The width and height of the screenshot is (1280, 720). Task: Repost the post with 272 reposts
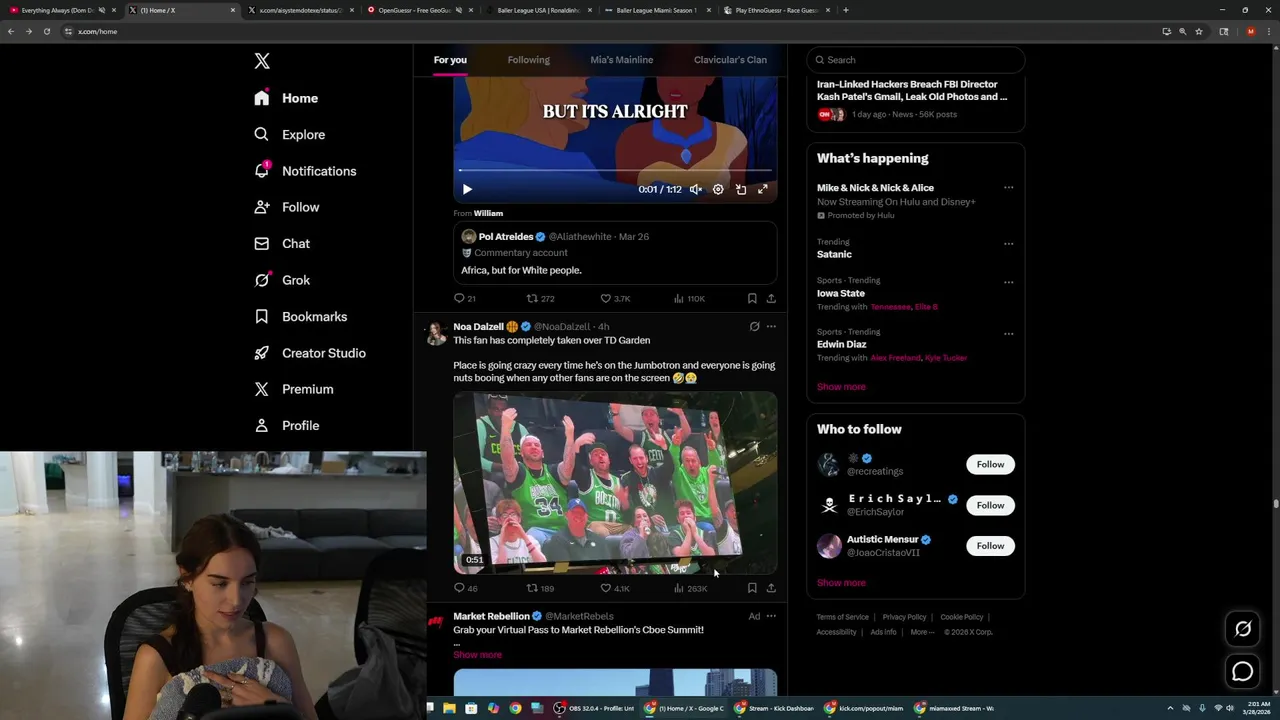[x=540, y=298]
